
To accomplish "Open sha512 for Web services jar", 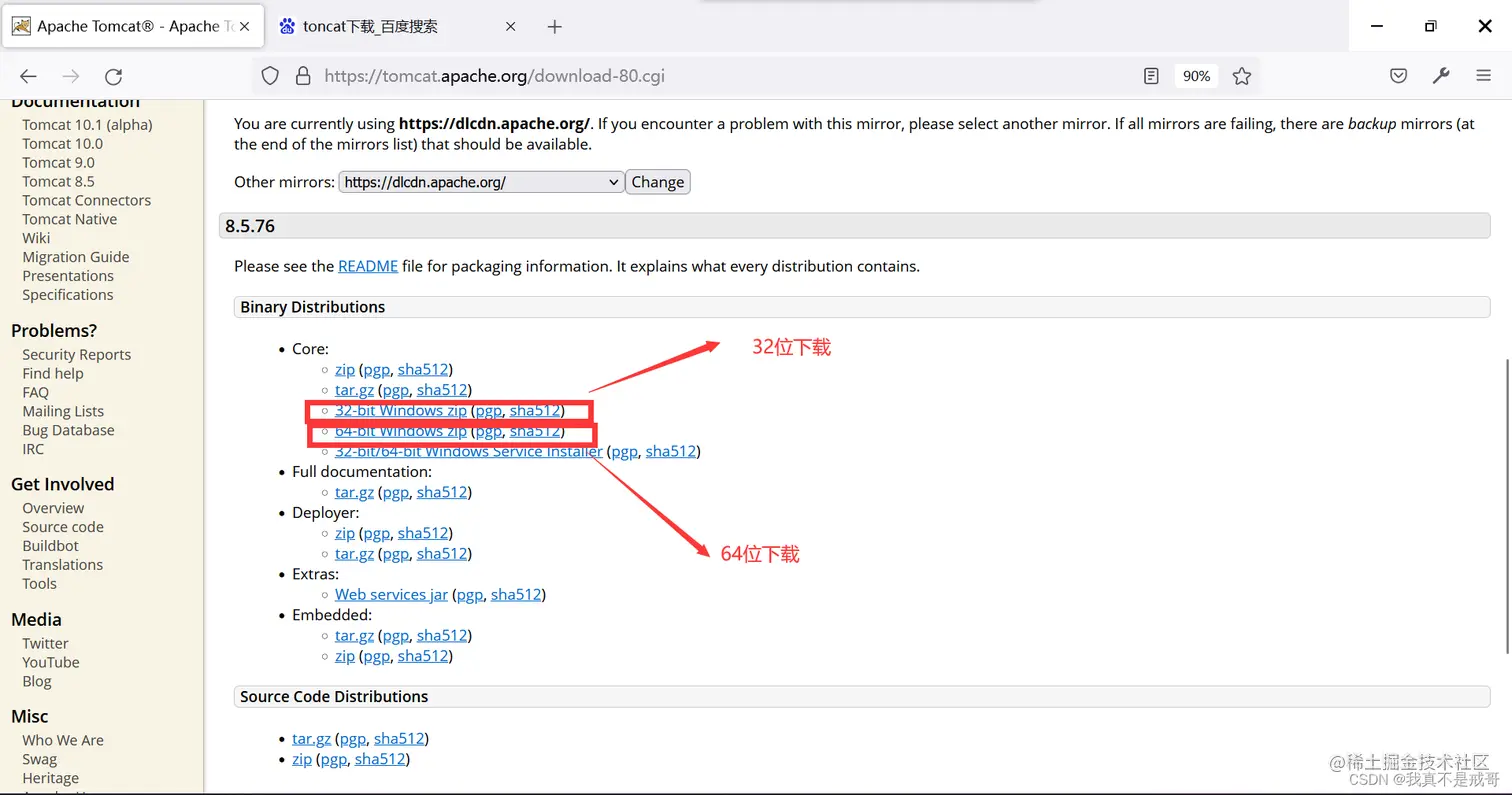I will 516,595.
